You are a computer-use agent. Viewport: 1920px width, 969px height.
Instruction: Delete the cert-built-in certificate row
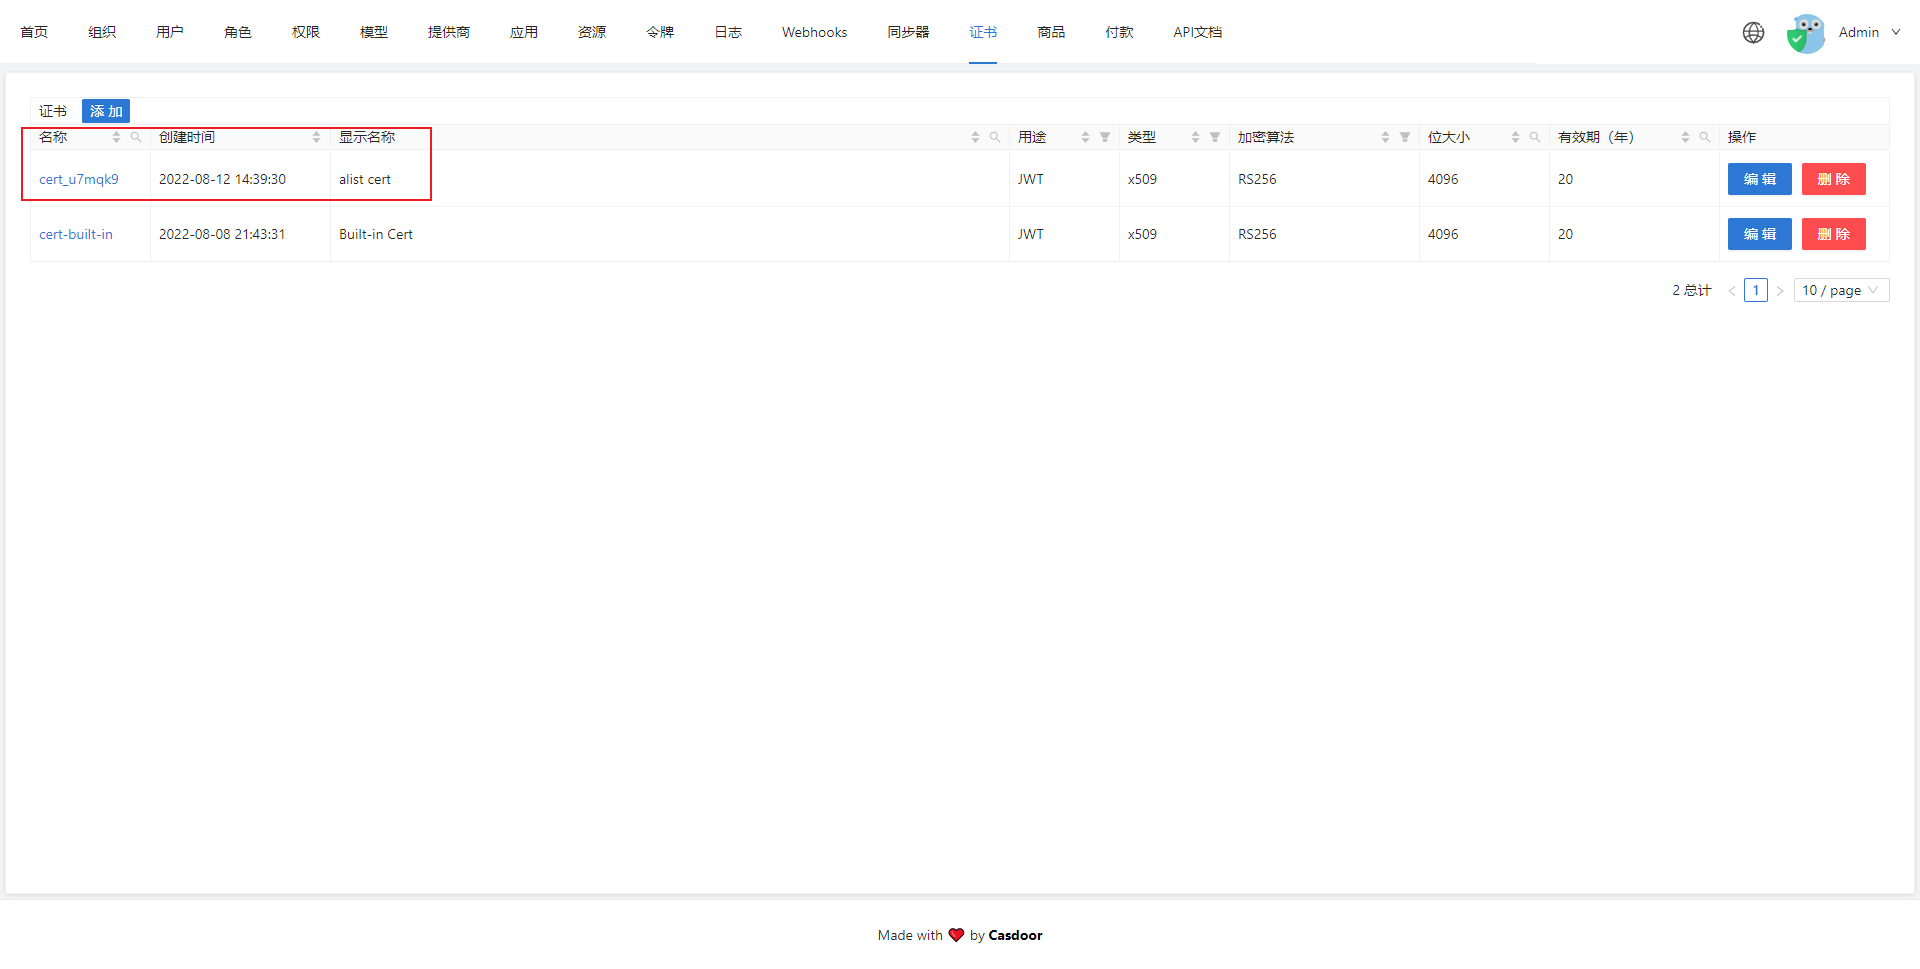(x=1833, y=234)
